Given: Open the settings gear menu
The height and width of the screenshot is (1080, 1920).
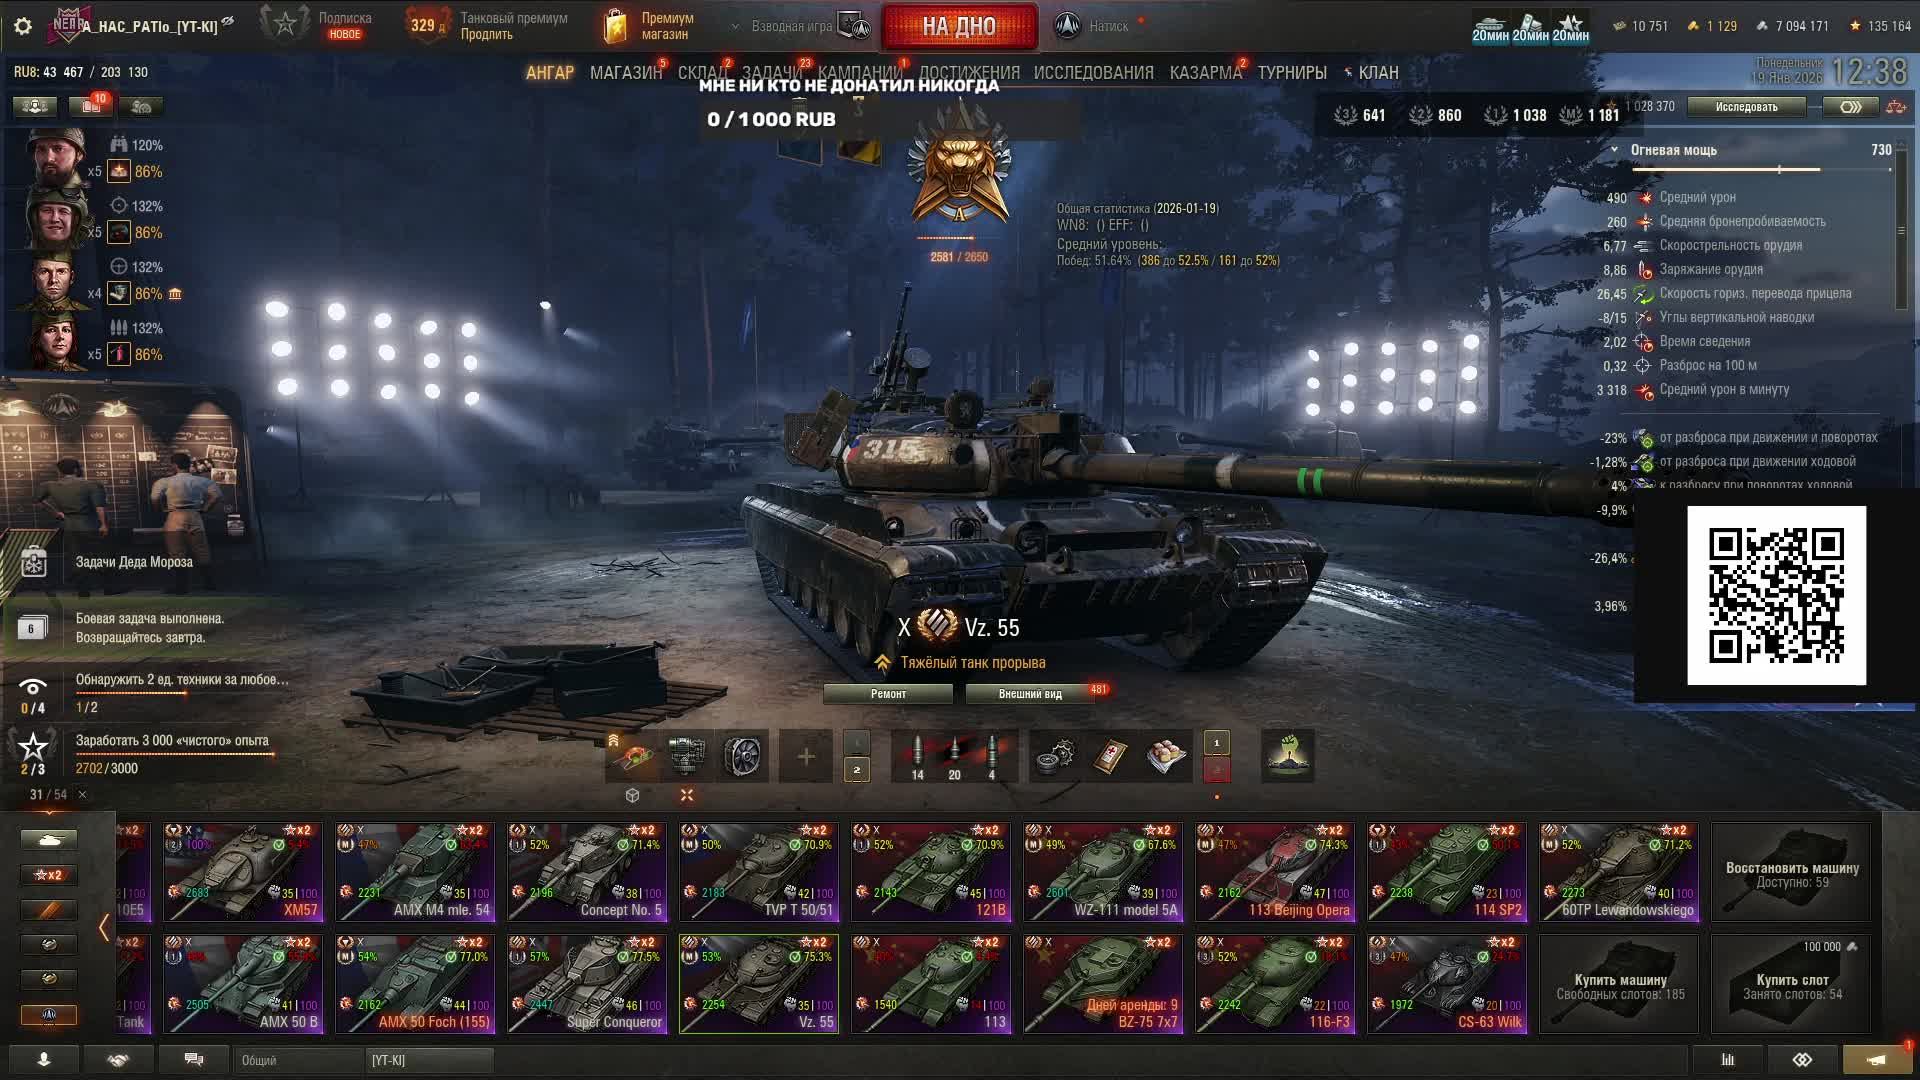Looking at the screenshot, I should 23,26.
